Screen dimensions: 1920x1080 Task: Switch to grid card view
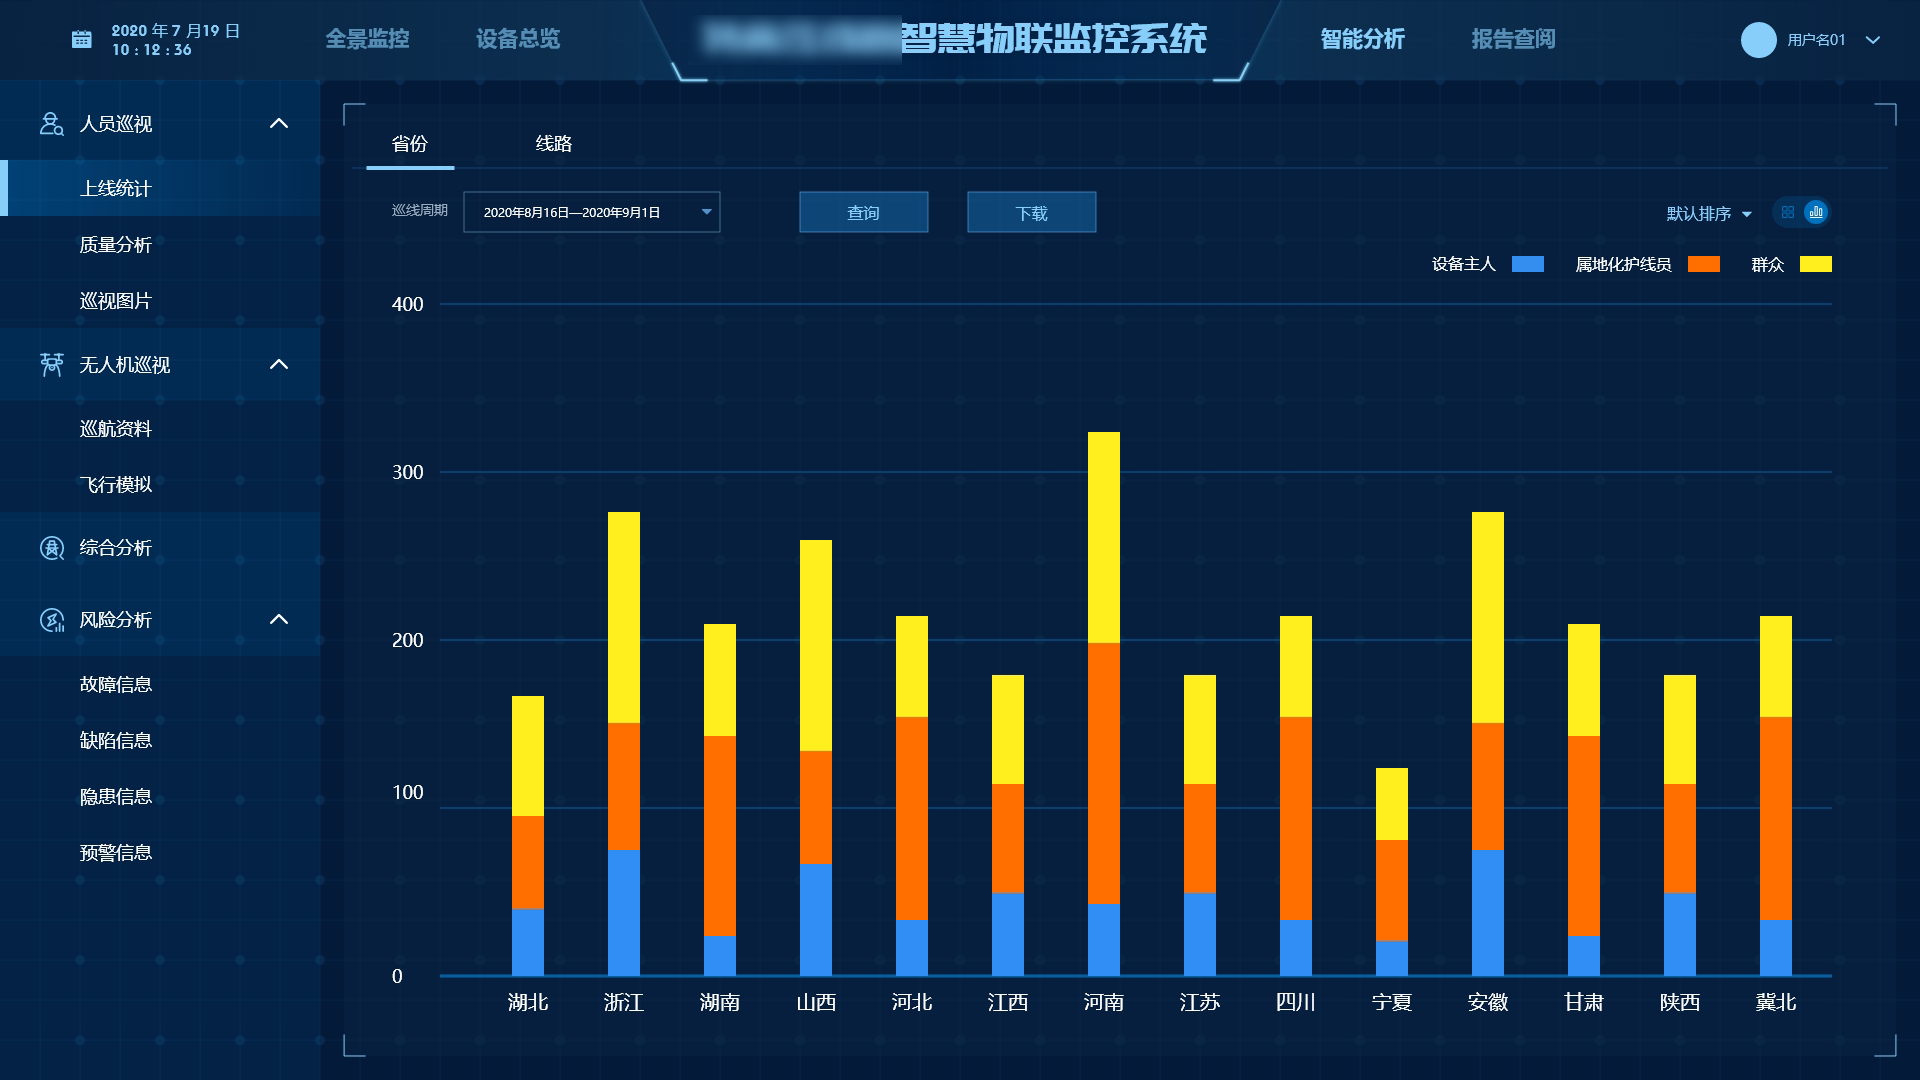tap(1788, 212)
